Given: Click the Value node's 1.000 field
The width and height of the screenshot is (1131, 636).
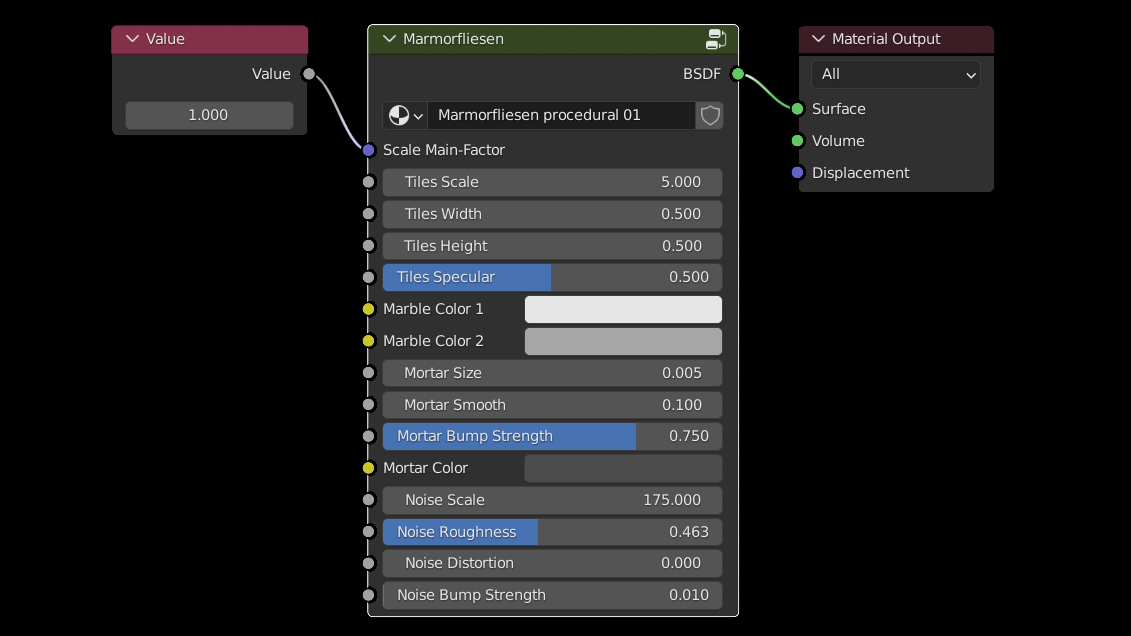Looking at the screenshot, I should point(209,115).
